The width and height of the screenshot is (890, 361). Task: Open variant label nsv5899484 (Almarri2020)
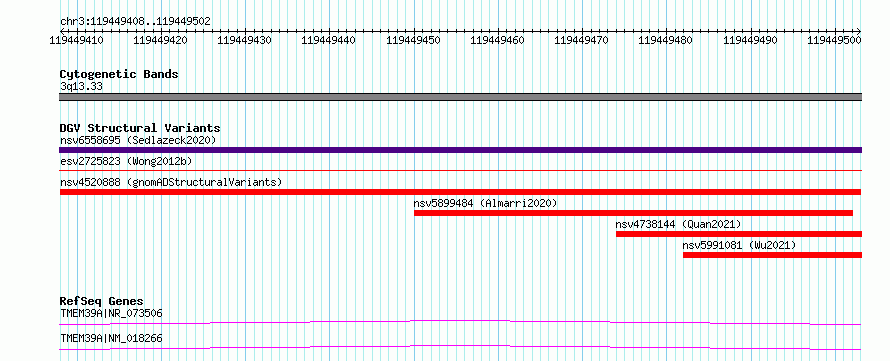pos(486,203)
